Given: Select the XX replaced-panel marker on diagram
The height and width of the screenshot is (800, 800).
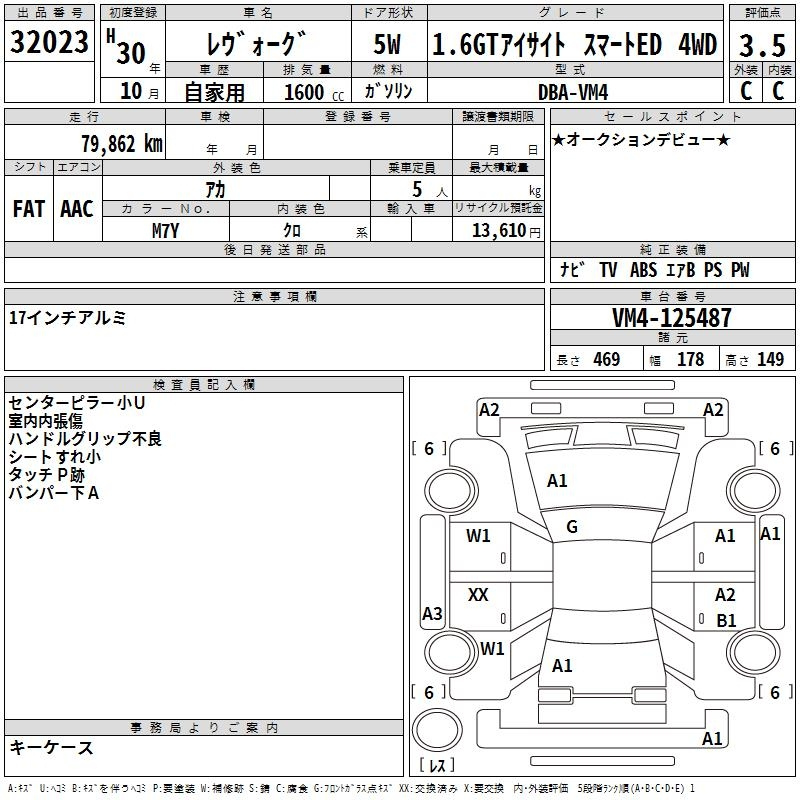Looking at the screenshot, I should pyautogui.click(x=479, y=595).
